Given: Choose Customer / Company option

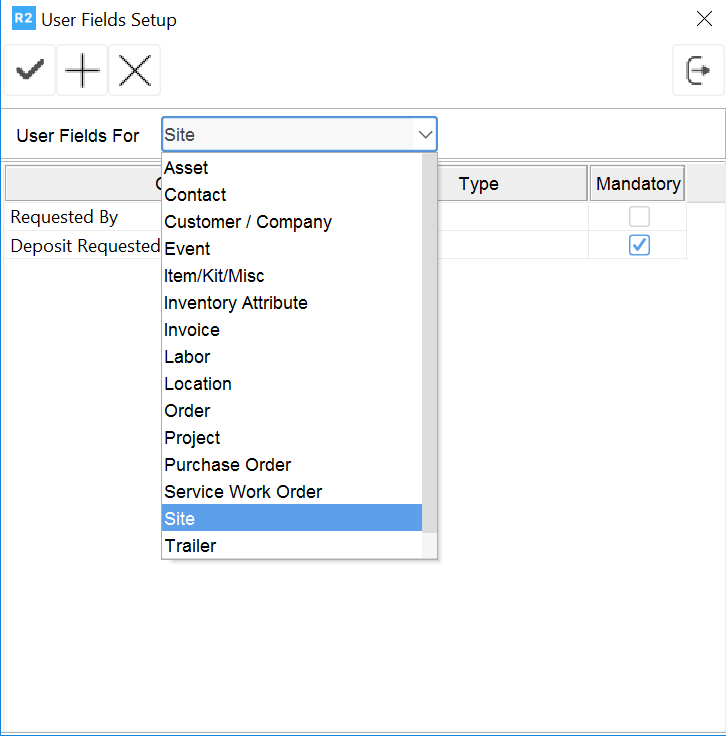Looking at the screenshot, I should pyautogui.click(x=248, y=222).
